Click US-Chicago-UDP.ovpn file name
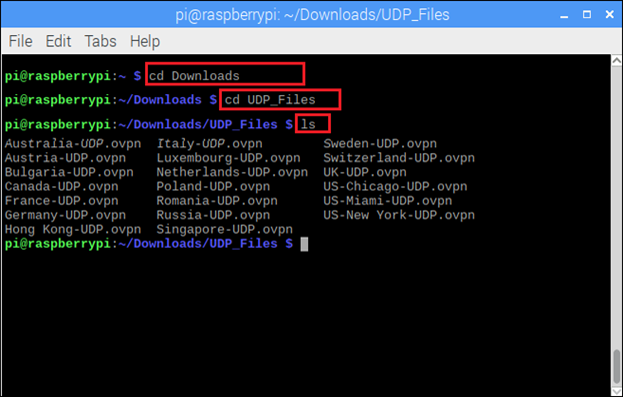Viewport: 623px width, 397px height. click(x=395, y=186)
